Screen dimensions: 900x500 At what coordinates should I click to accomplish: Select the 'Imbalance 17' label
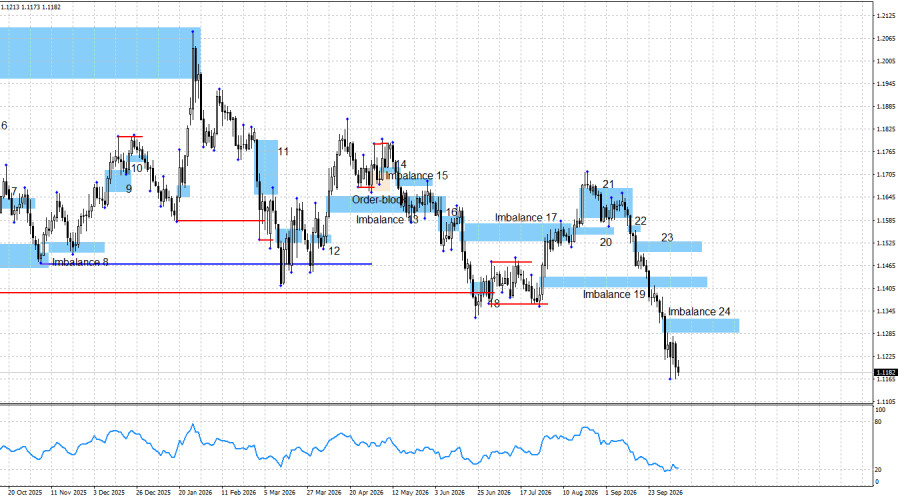click(x=526, y=218)
